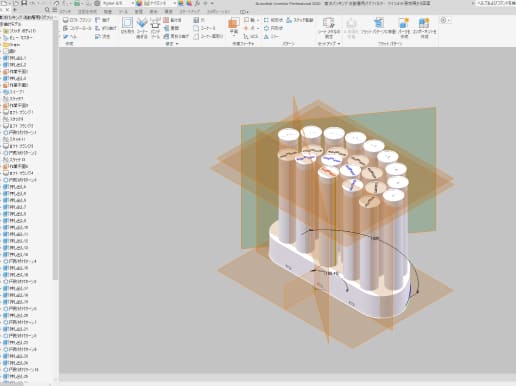Select the Circular Pattern (円形状) tool
516x386 pixels.
coord(273,28)
